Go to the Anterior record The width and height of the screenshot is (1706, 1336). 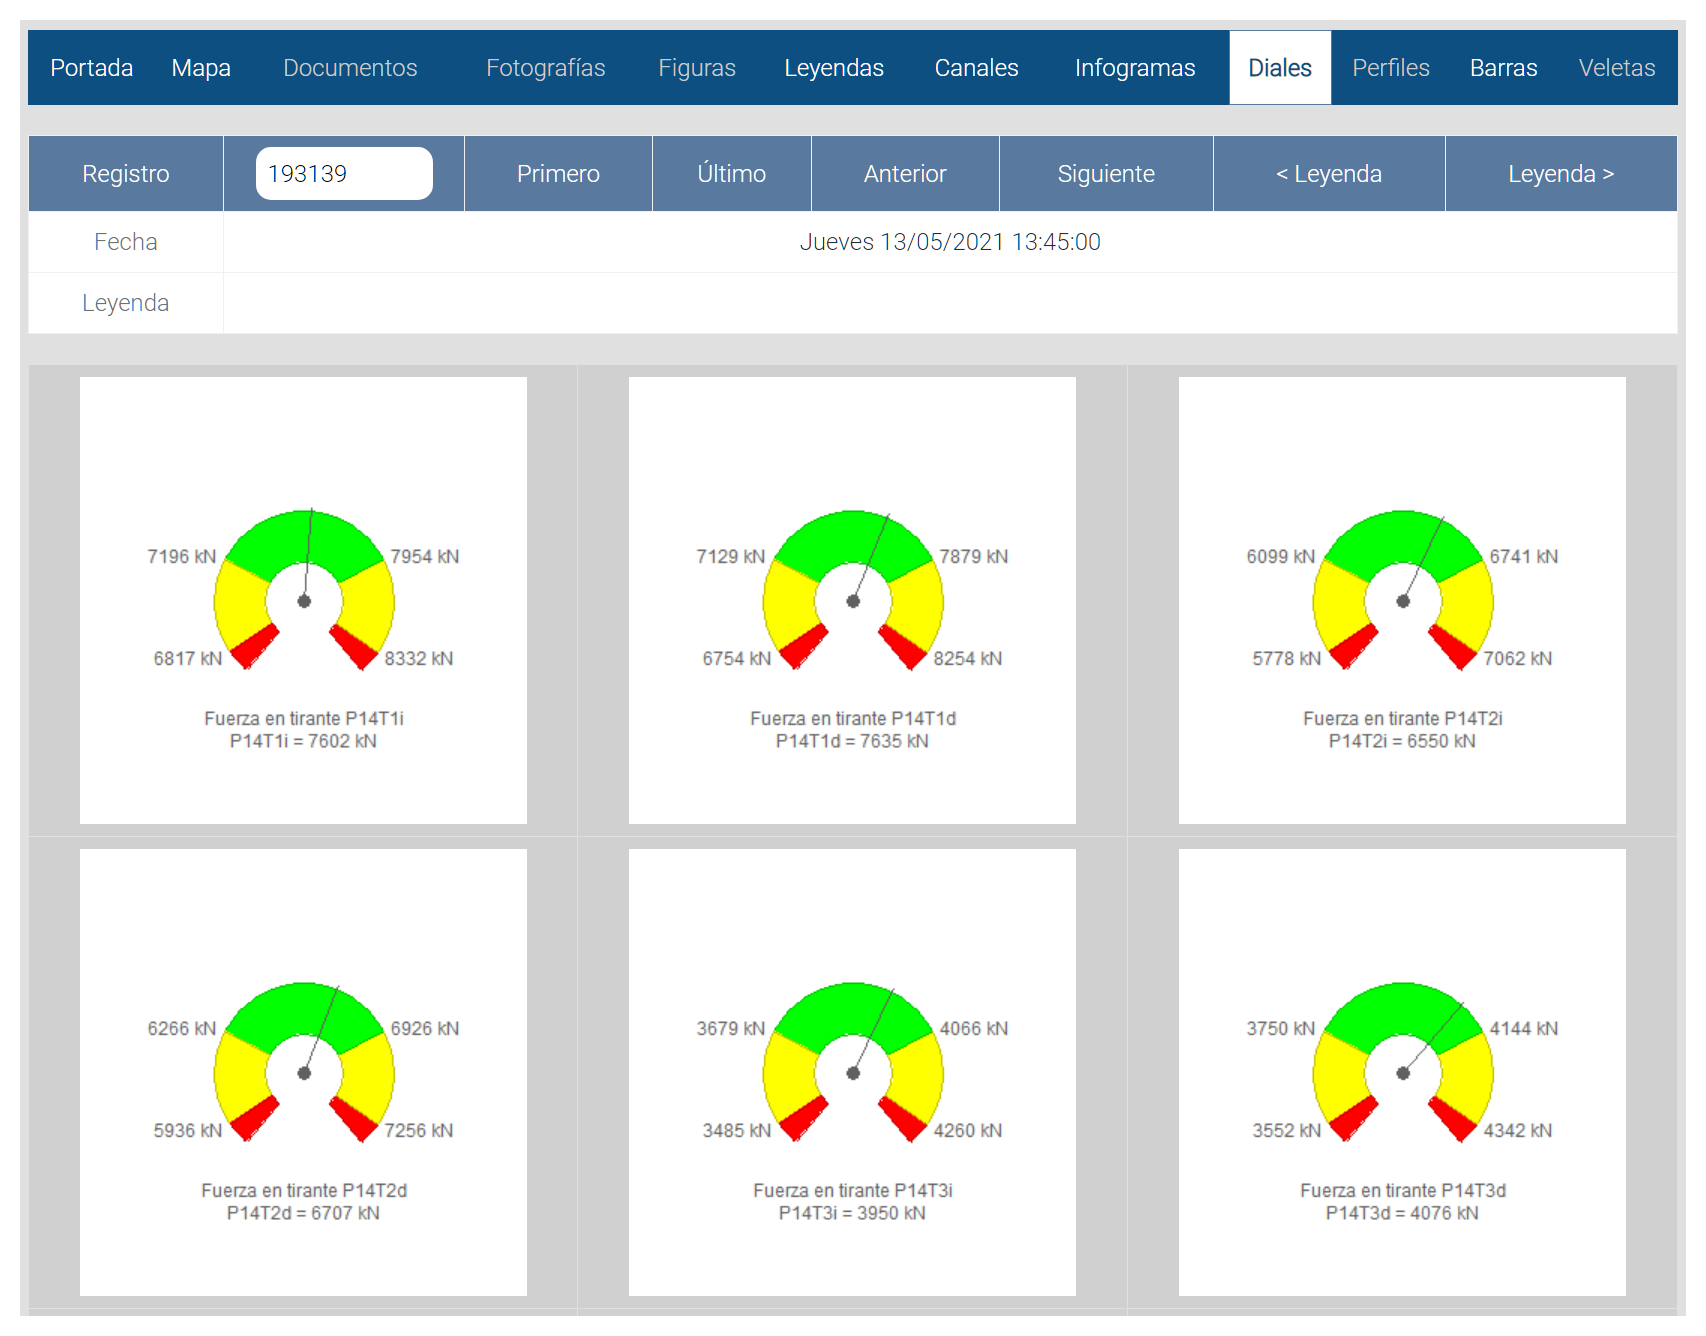[x=904, y=174]
